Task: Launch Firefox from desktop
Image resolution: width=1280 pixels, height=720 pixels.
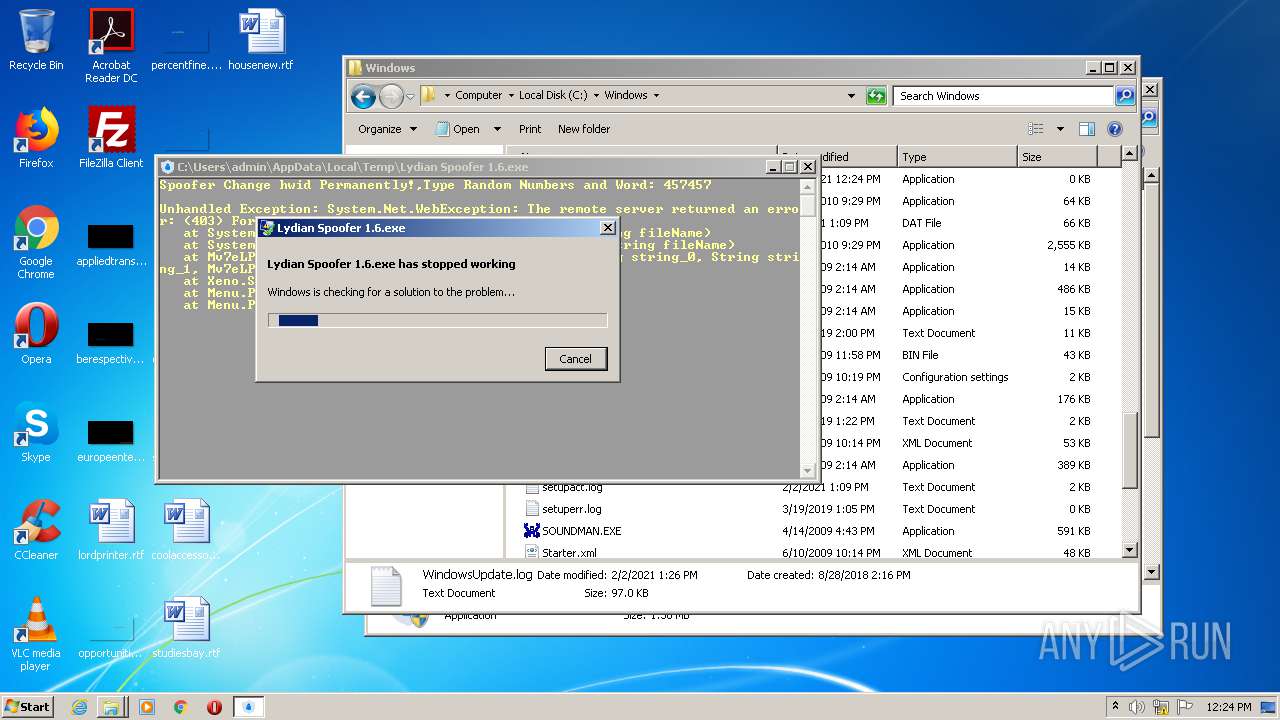Action: pos(36,138)
